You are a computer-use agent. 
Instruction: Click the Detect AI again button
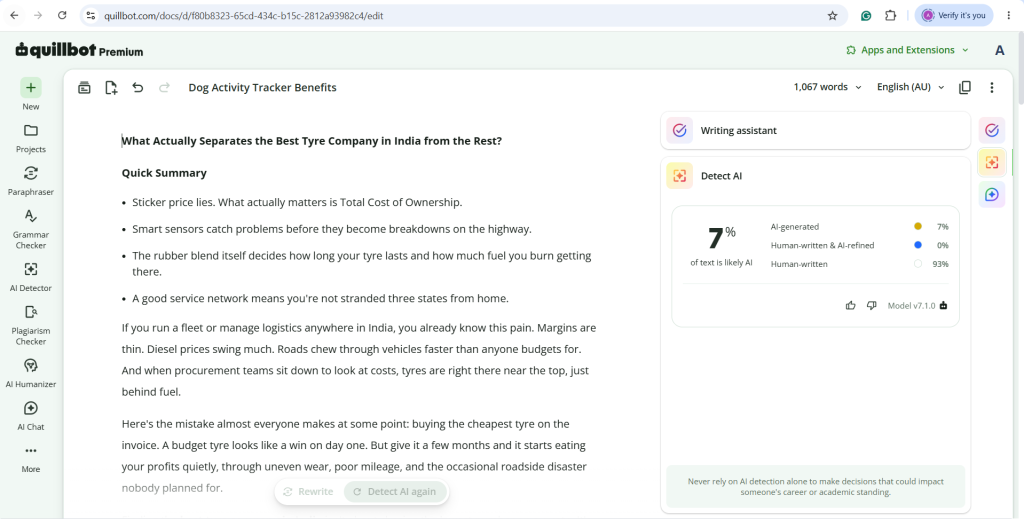point(395,492)
